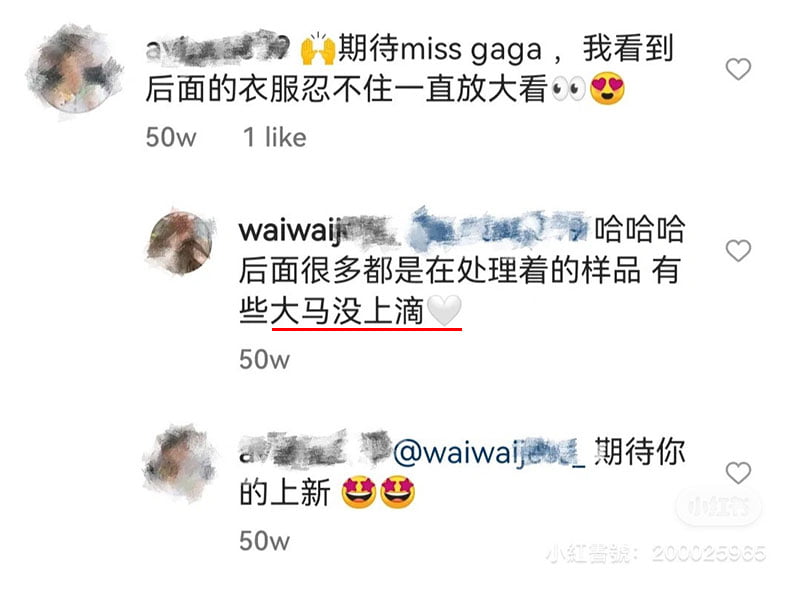Like the 期待你的上新 reply
800x589 pixels.
738,473
